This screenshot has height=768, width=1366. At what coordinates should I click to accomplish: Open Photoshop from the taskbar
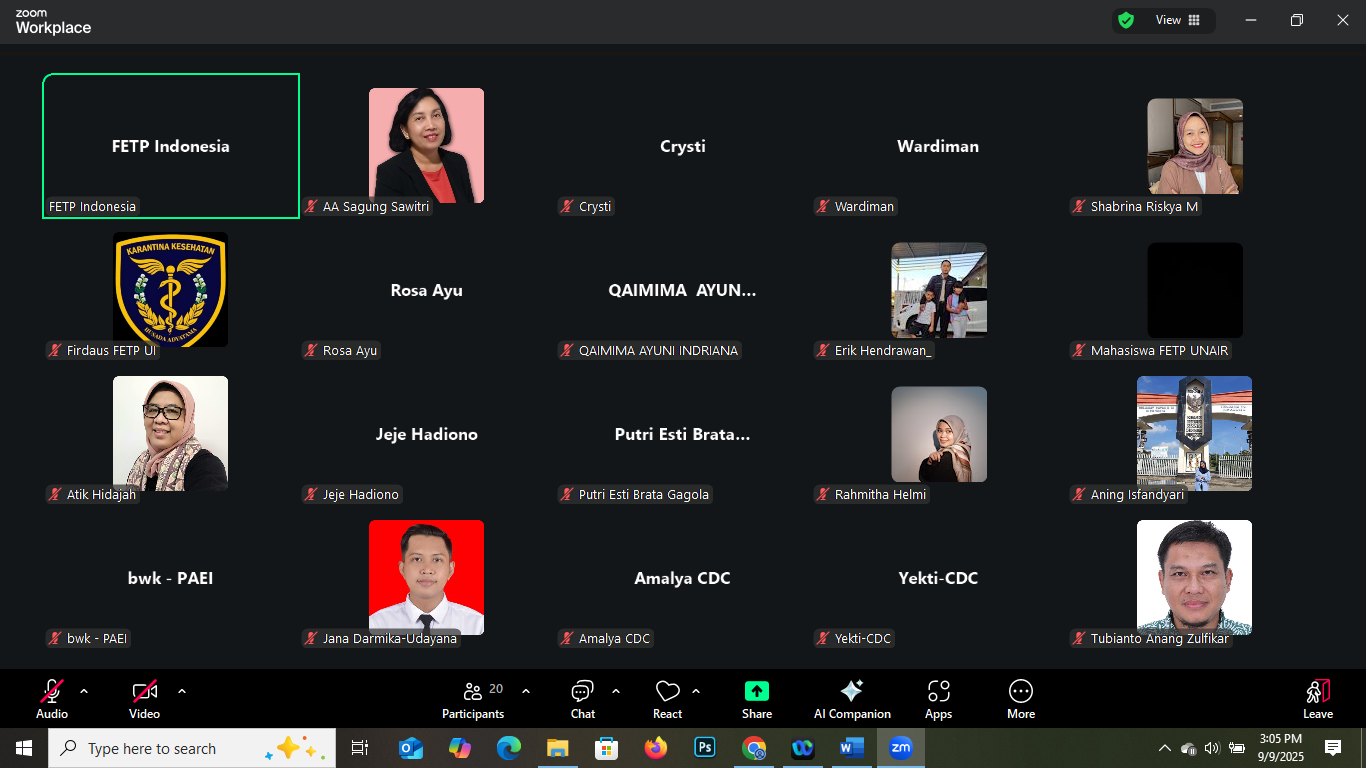tap(705, 748)
